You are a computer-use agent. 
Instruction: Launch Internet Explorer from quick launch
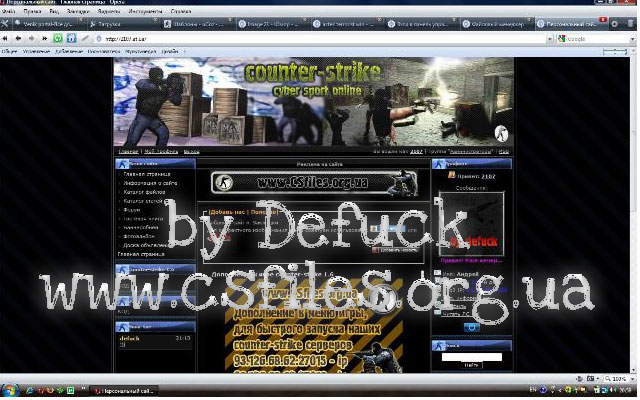coord(29,391)
